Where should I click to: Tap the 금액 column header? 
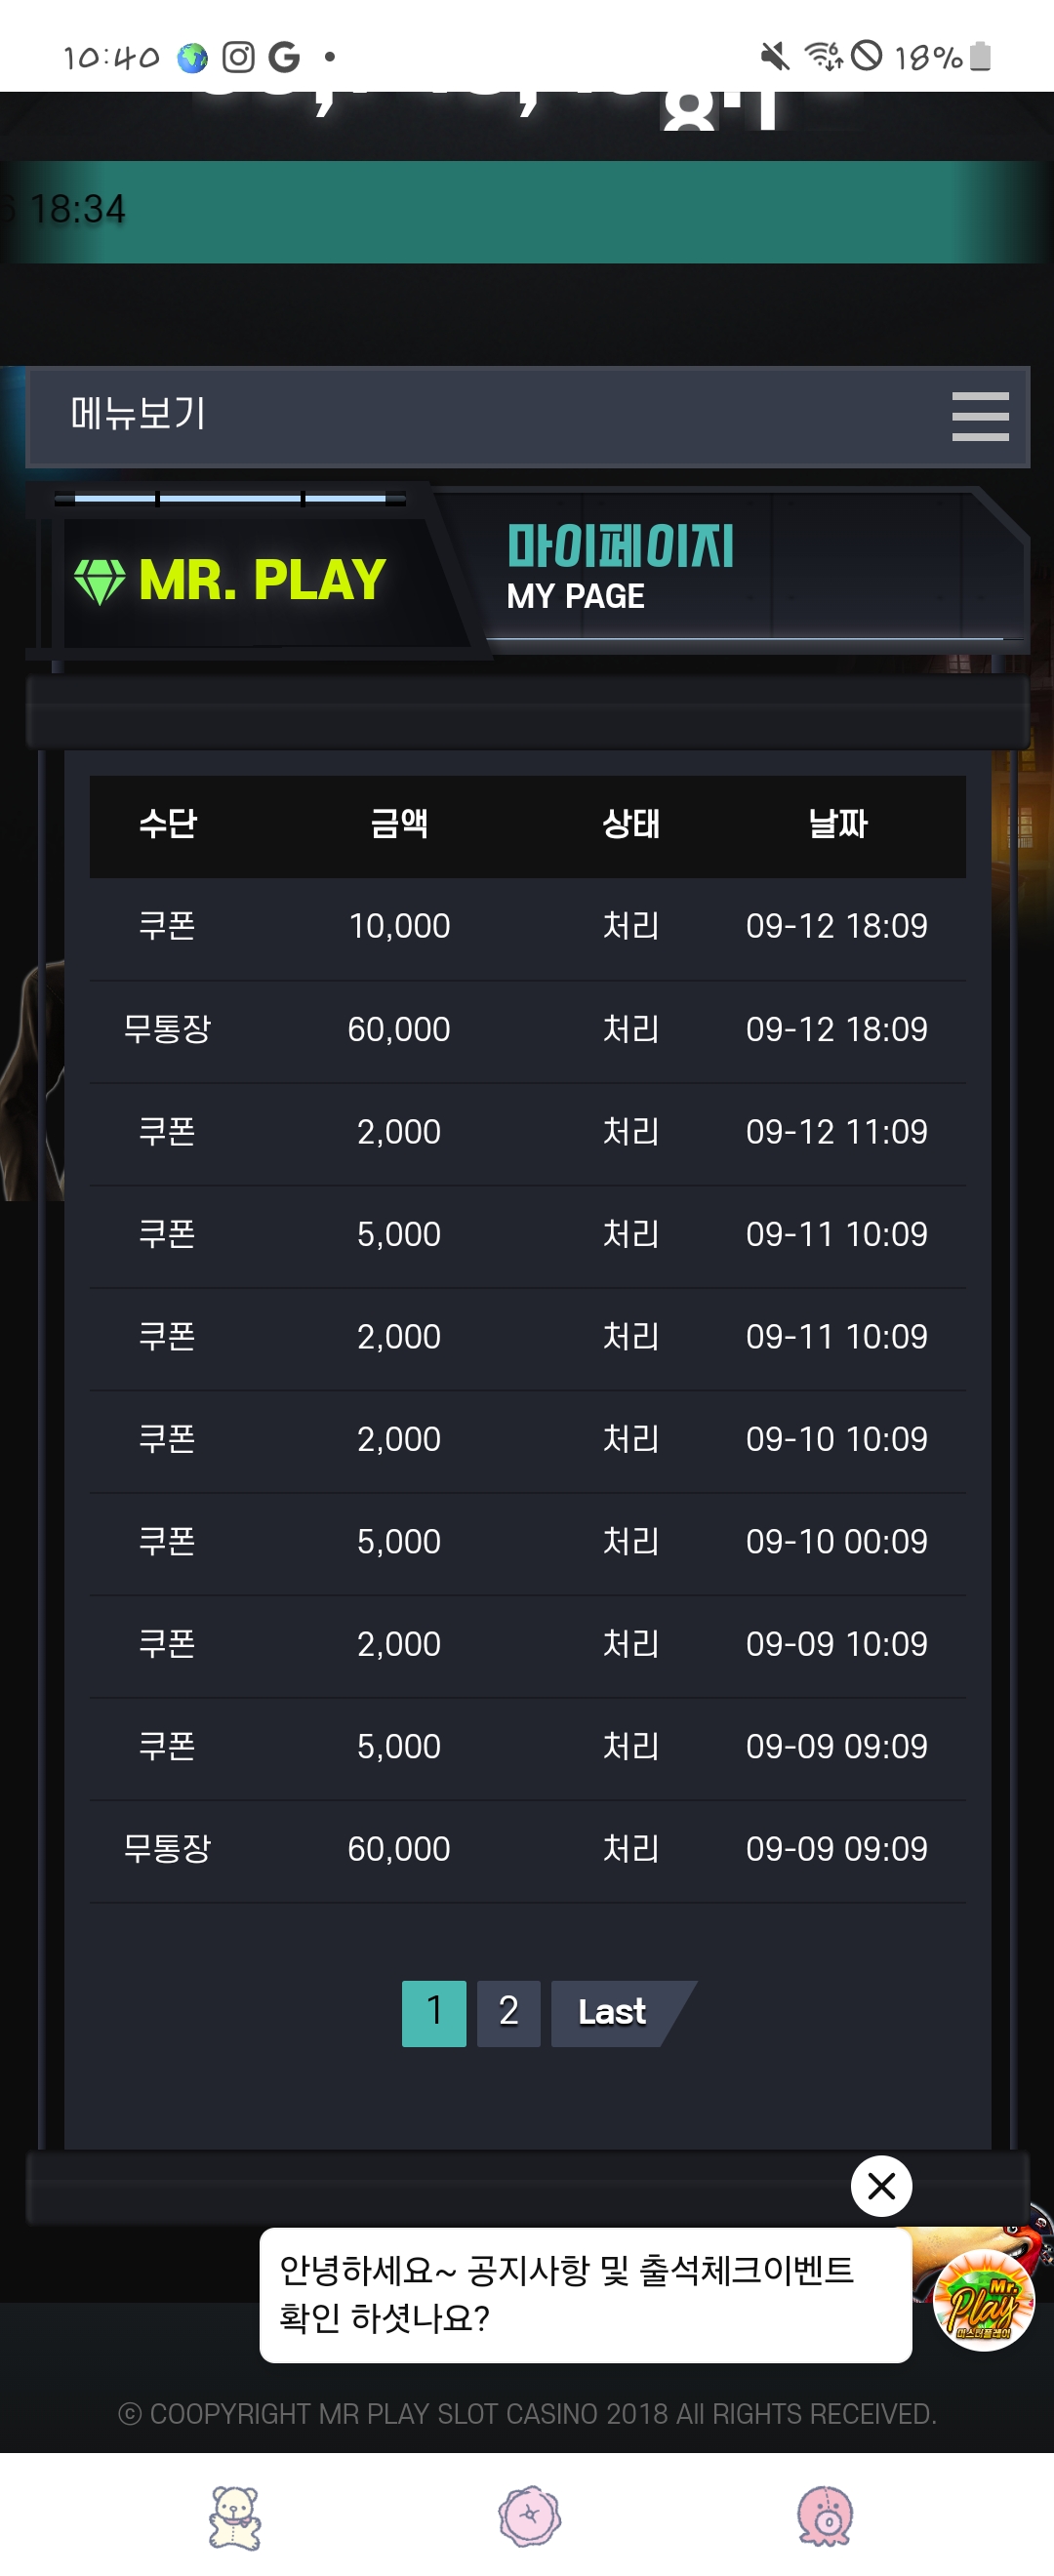point(399,825)
